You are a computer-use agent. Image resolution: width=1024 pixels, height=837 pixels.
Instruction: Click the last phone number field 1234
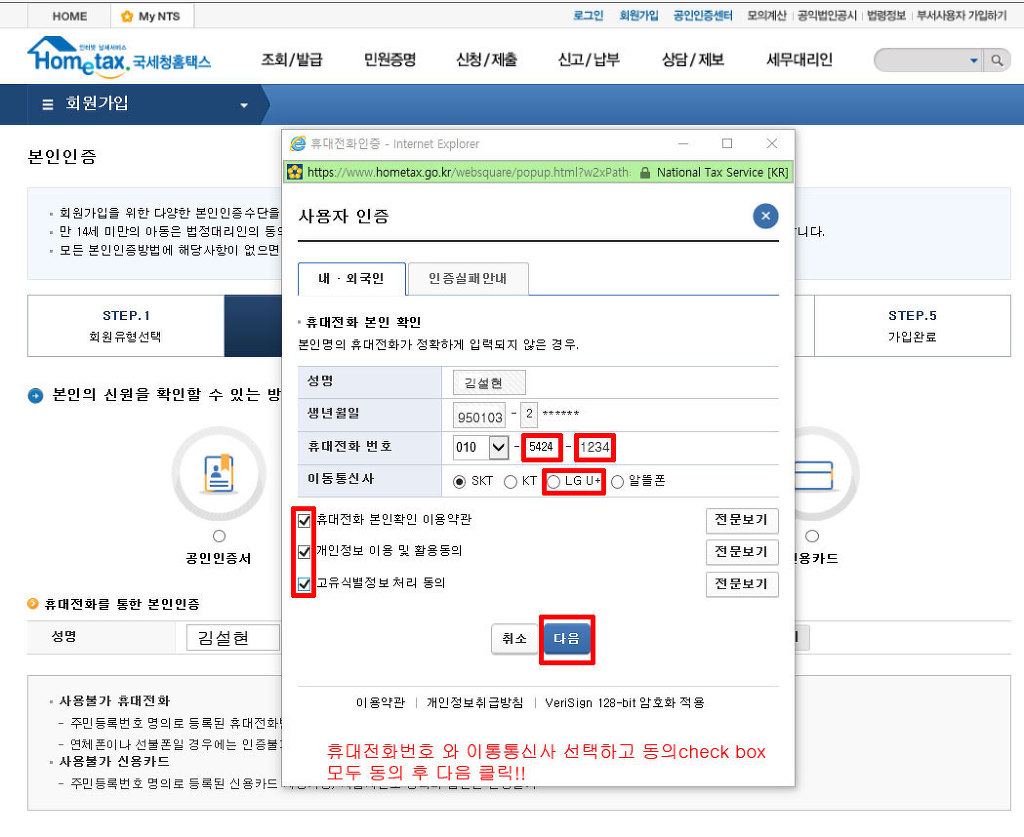(x=595, y=447)
